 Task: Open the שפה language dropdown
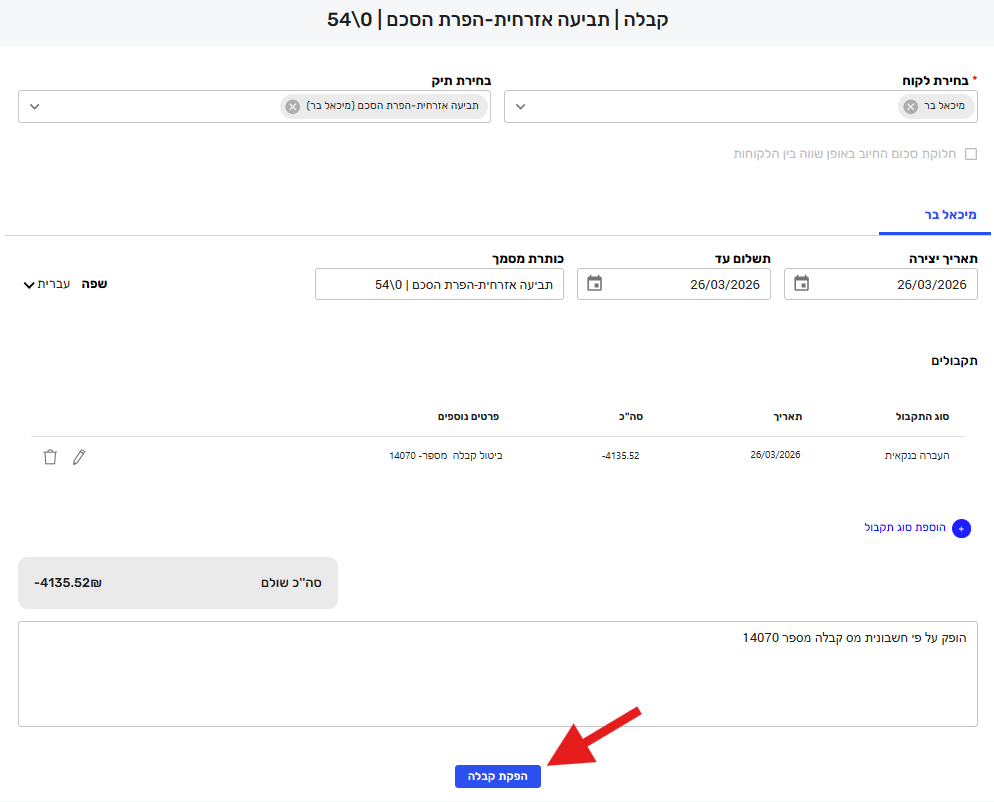click(x=46, y=285)
